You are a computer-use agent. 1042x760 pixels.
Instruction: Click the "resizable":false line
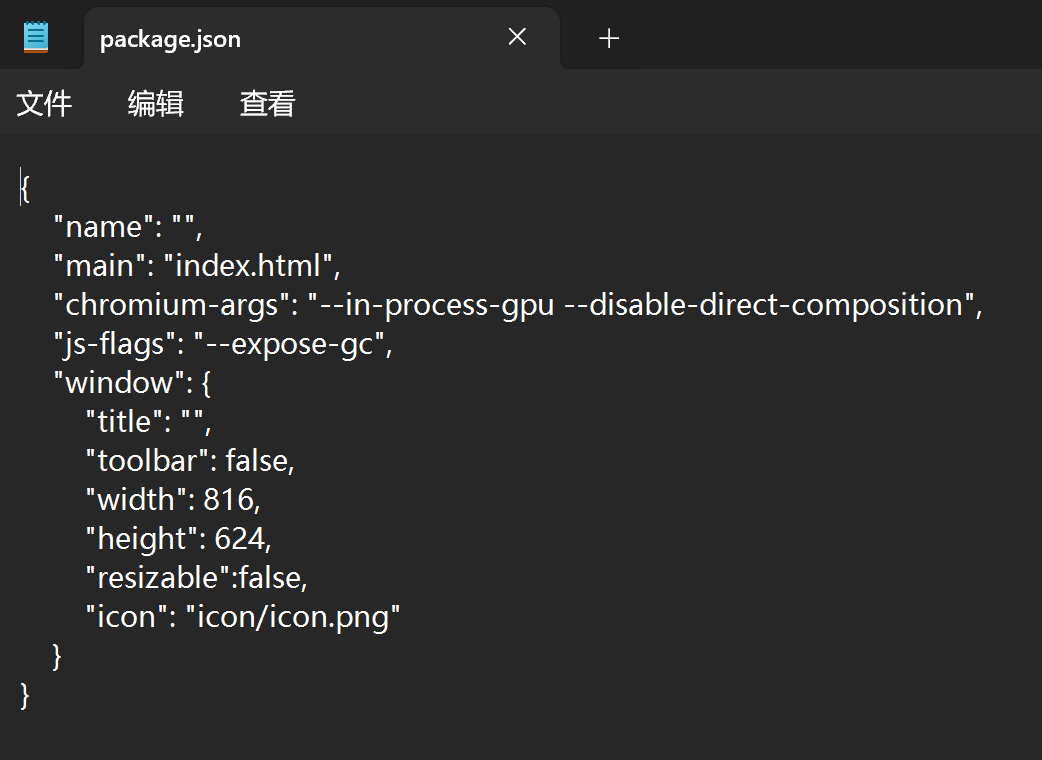pyautogui.click(x=197, y=578)
